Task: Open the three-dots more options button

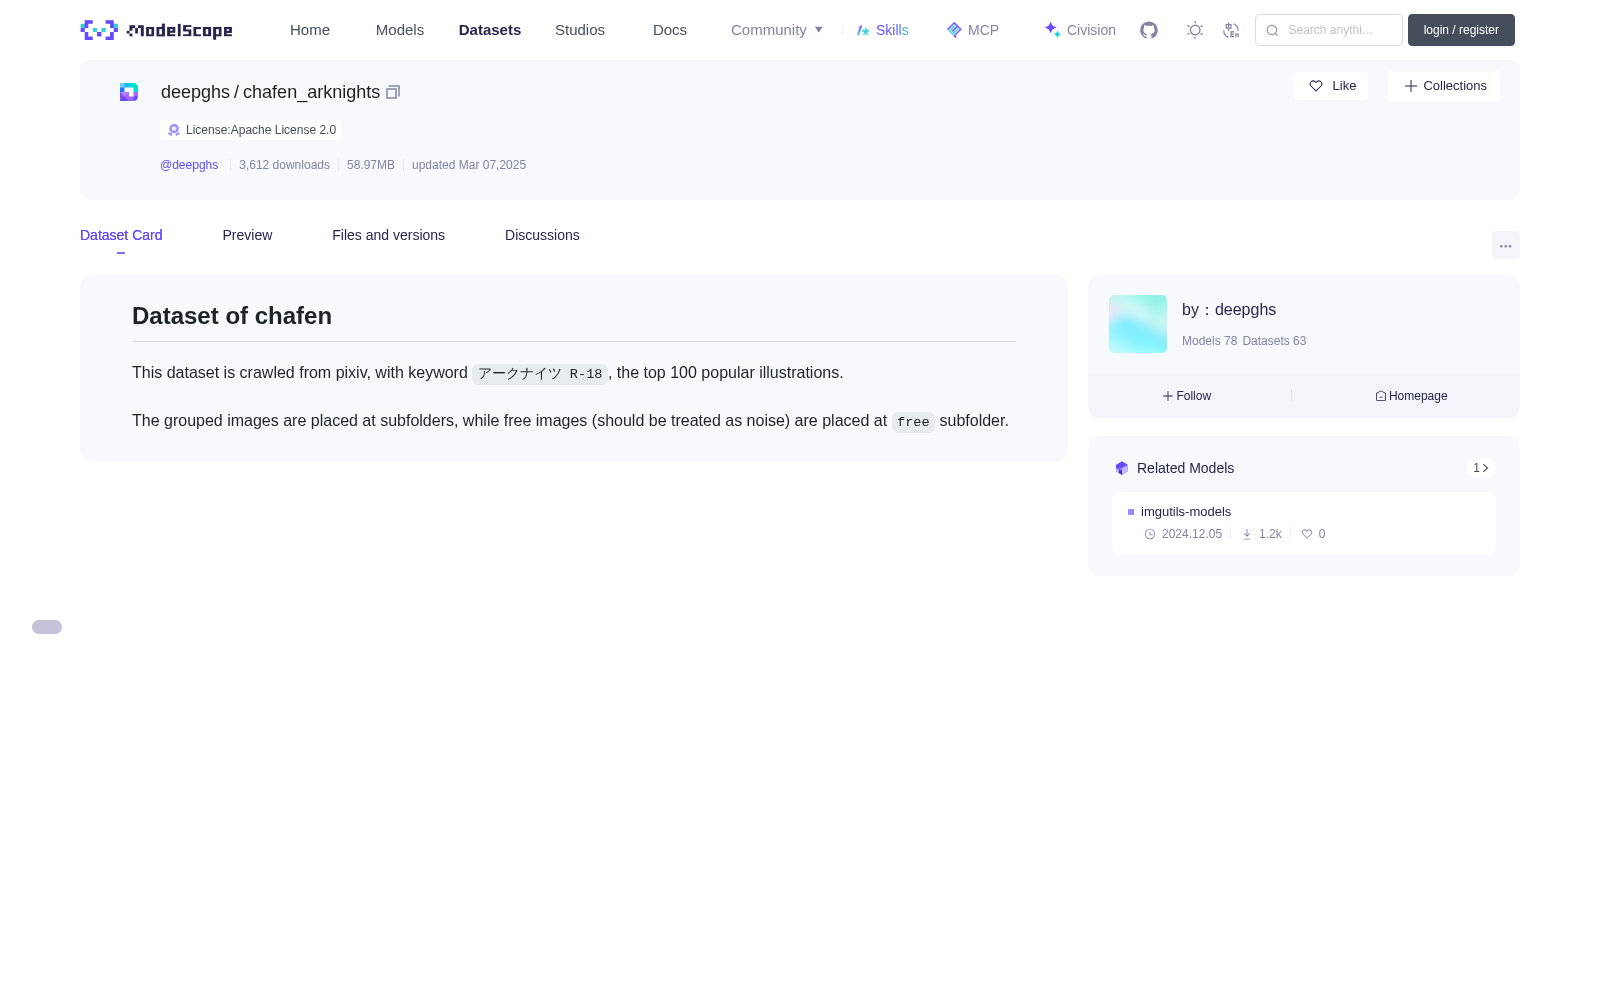Action: 1505,245
